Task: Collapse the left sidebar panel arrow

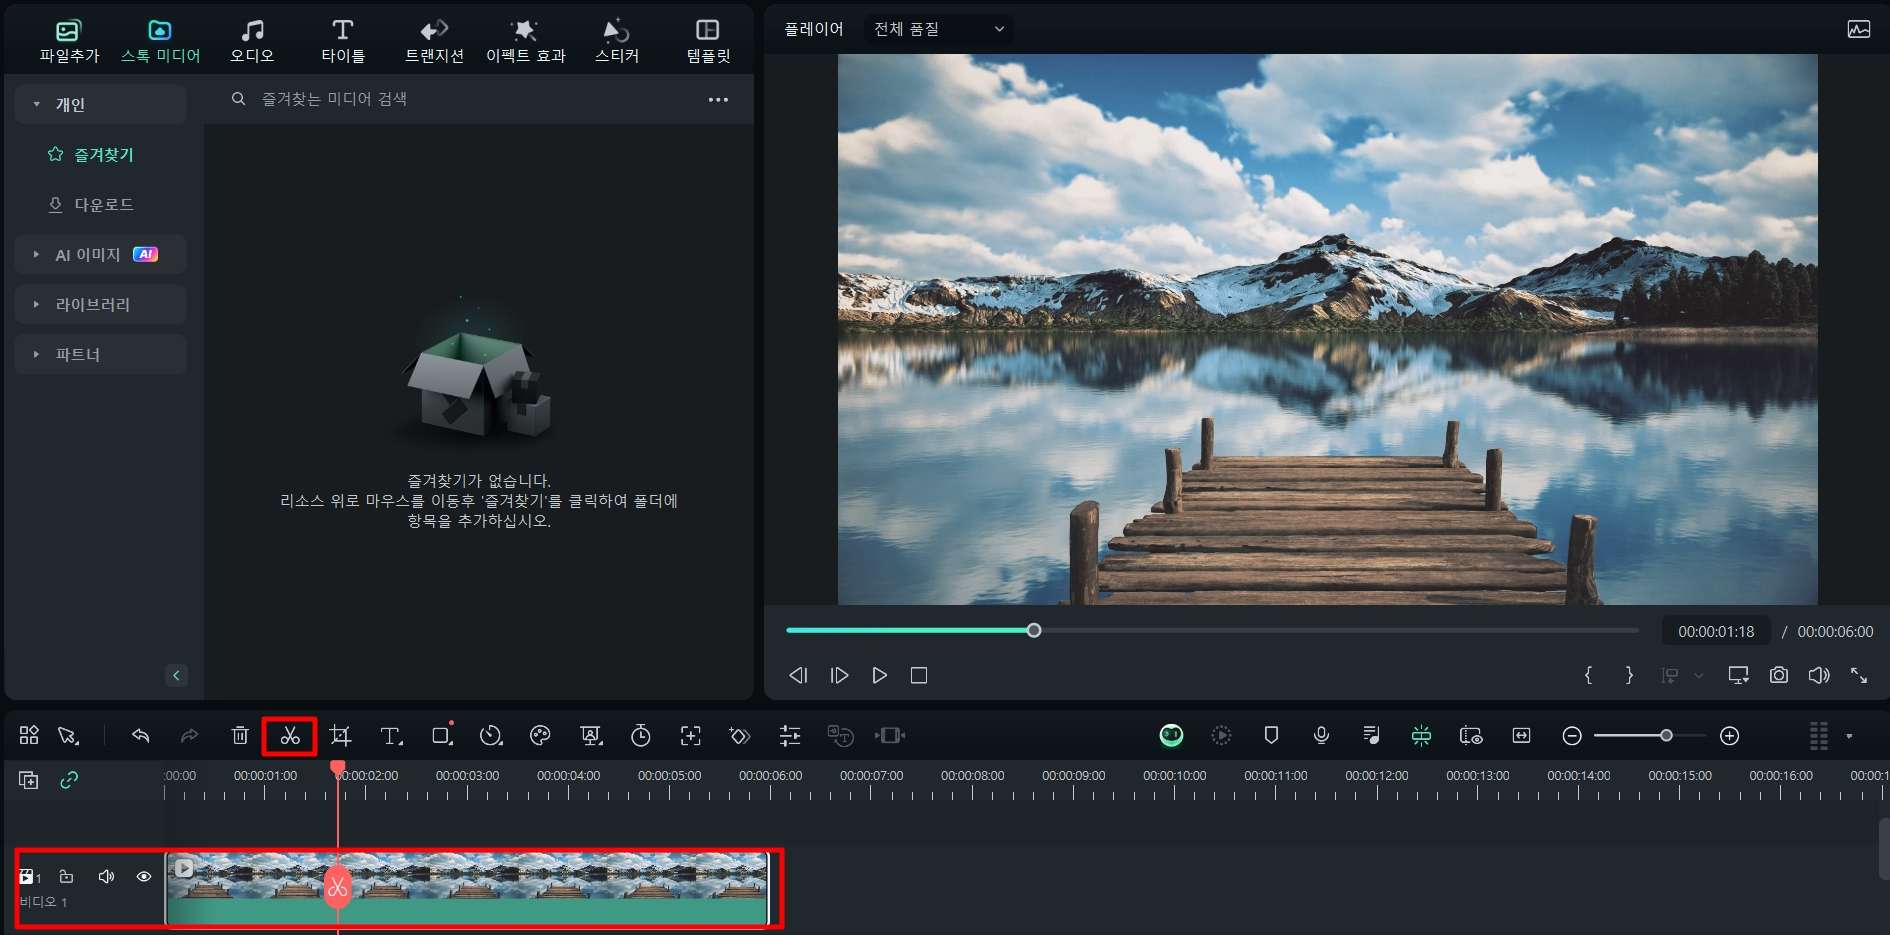Action: pyautogui.click(x=176, y=675)
